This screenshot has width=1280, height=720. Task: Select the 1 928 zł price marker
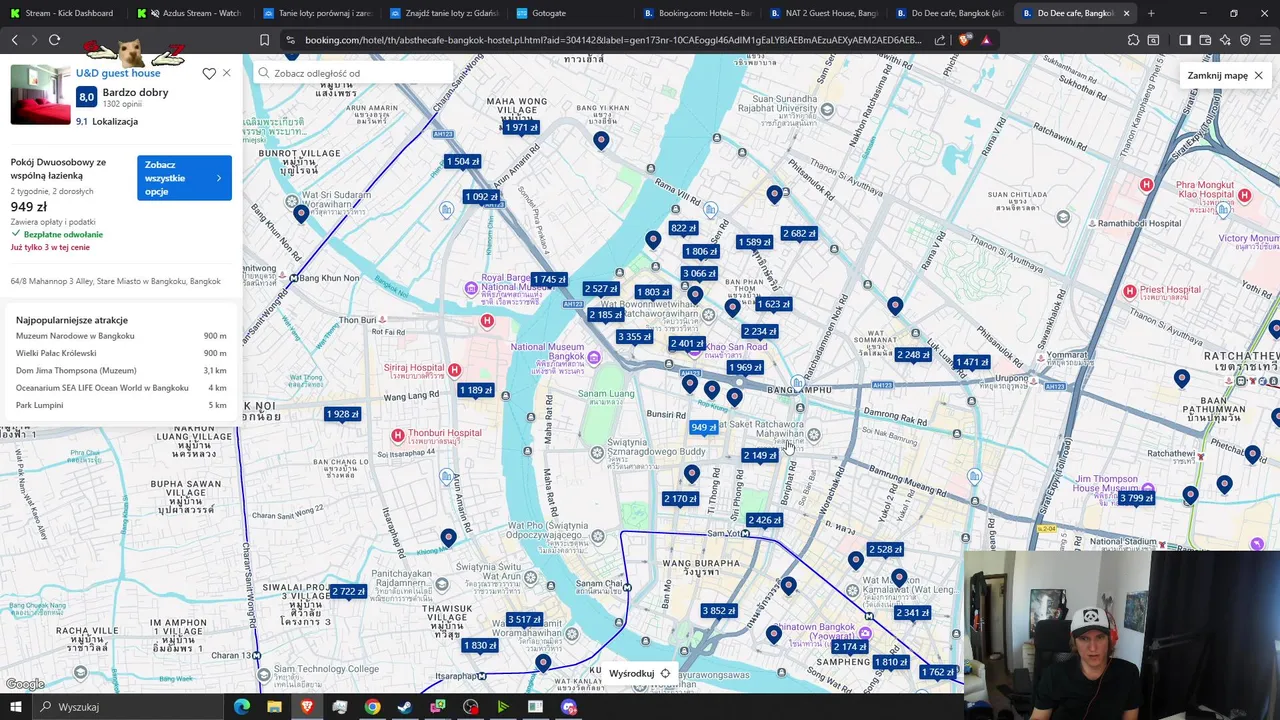pyautogui.click(x=342, y=414)
